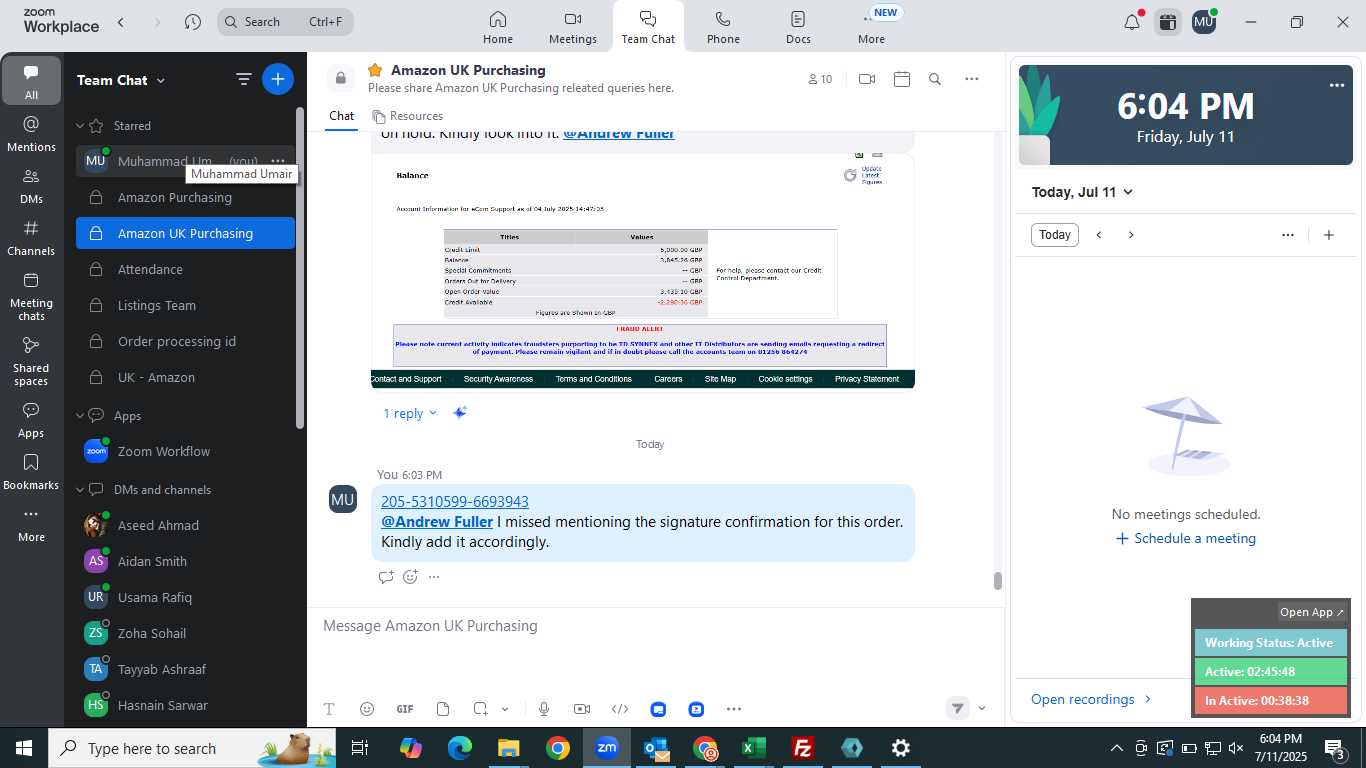The width and height of the screenshot is (1366, 768).
Task: Open Apps in the left sidebar
Action: [31, 420]
